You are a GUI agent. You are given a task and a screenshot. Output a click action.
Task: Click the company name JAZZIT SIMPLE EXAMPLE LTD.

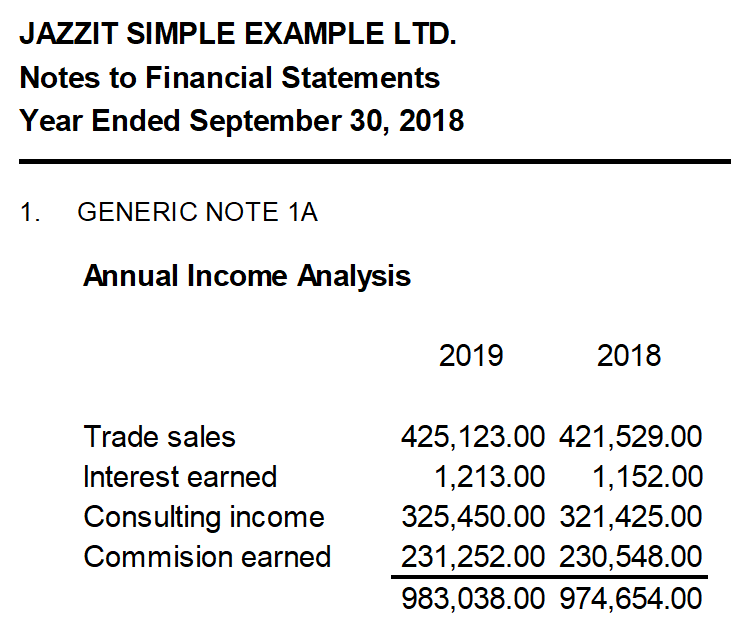point(238,34)
